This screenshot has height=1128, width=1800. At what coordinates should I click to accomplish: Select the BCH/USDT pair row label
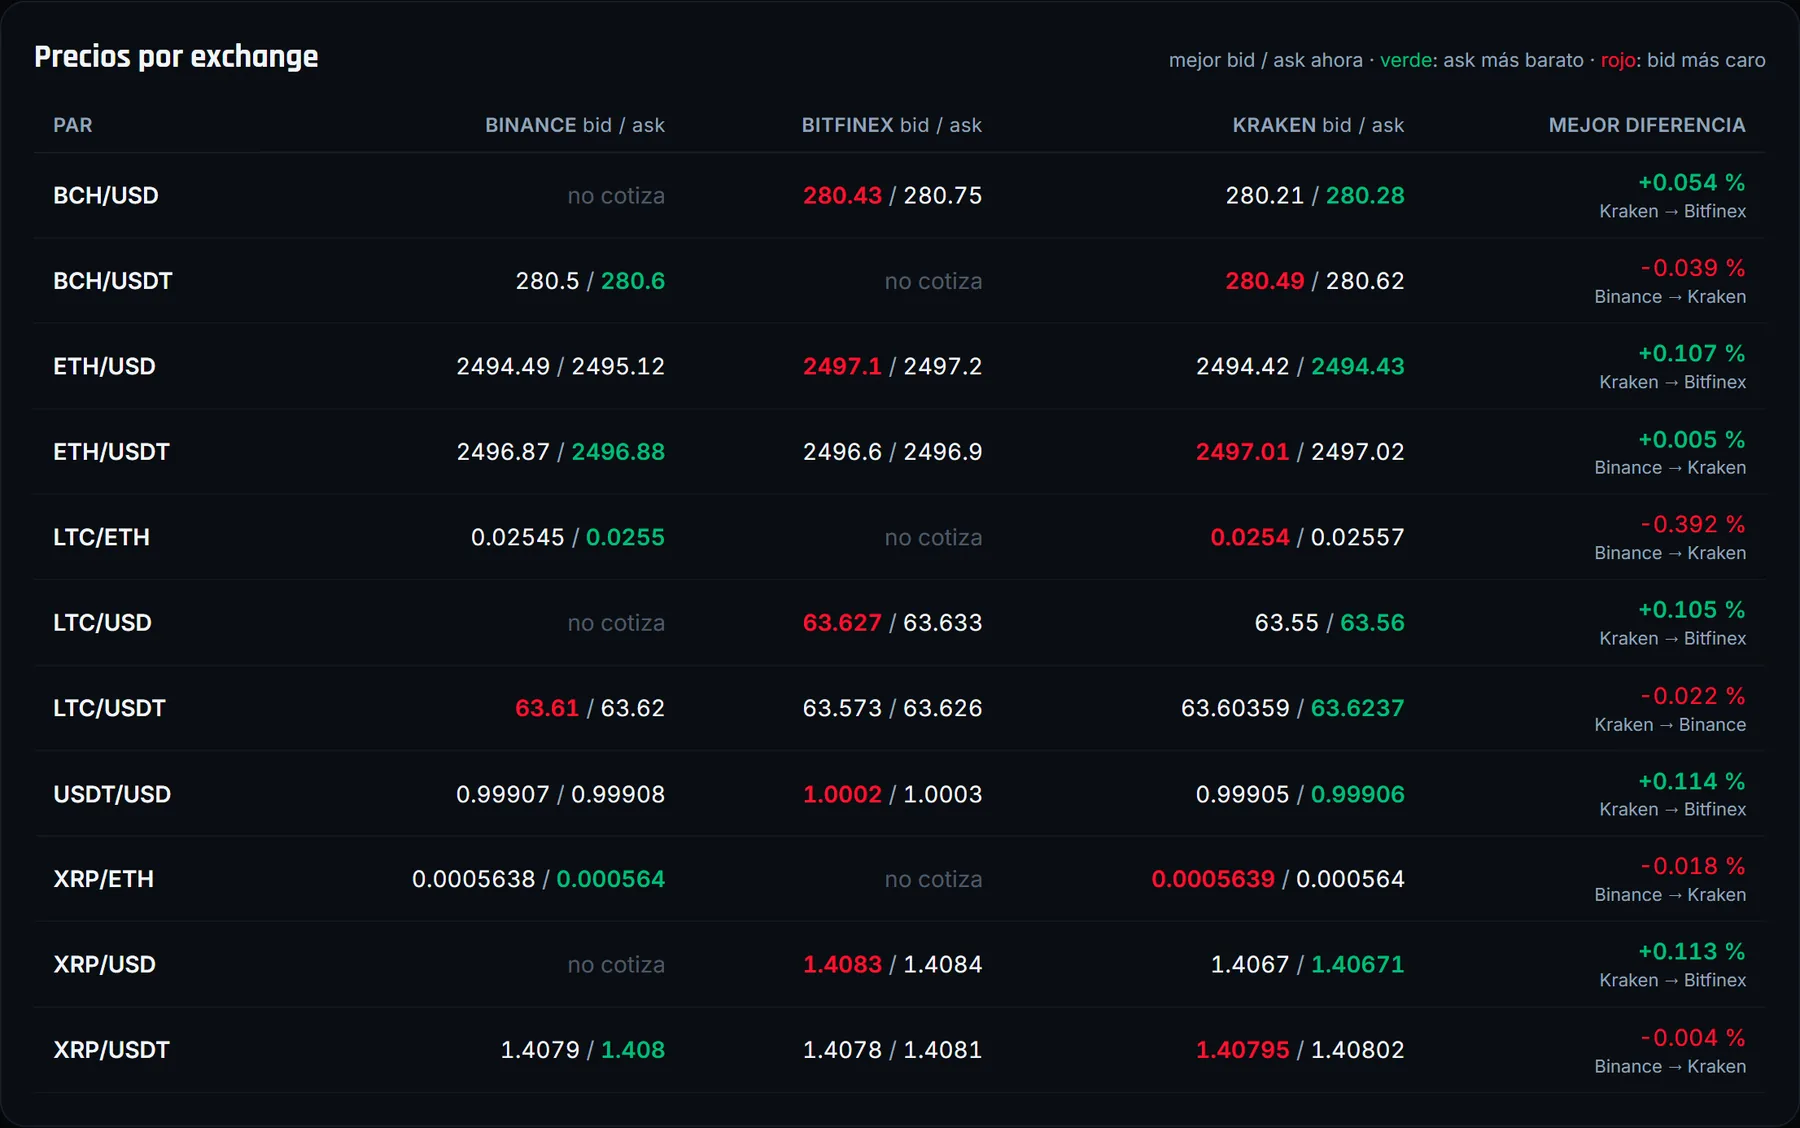113,281
